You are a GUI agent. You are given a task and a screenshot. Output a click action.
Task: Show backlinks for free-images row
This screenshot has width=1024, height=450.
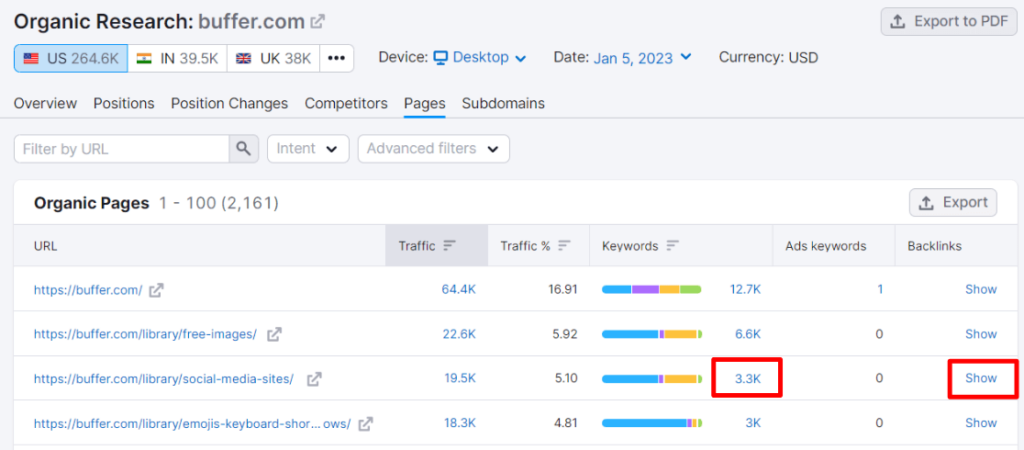click(x=981, y=334)
